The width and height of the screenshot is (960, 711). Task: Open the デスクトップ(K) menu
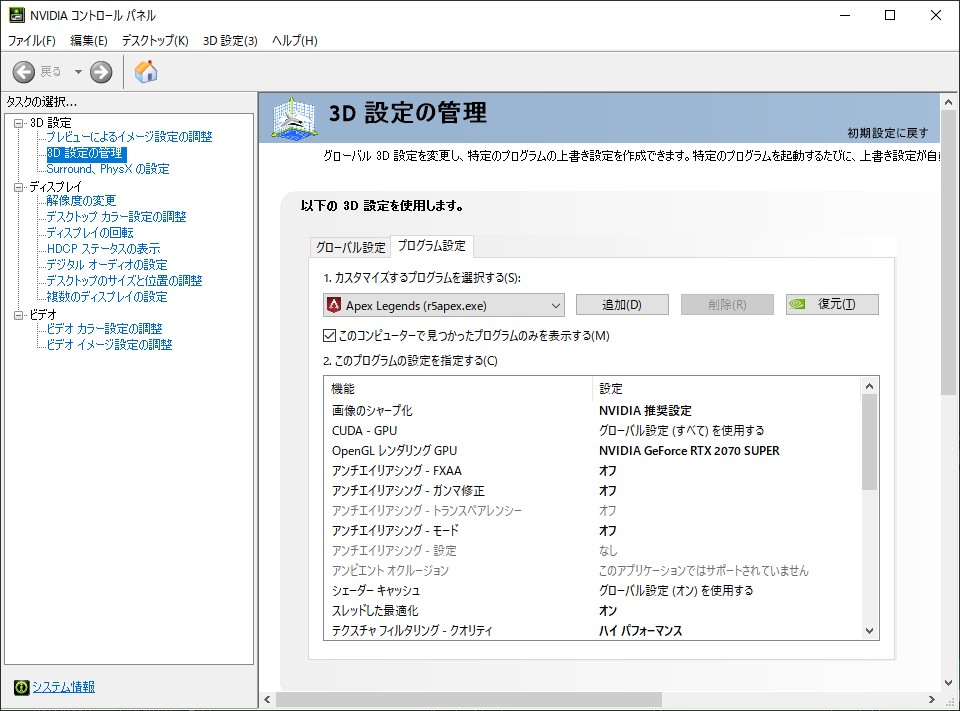pyautogui.click(x=155, y=40)
